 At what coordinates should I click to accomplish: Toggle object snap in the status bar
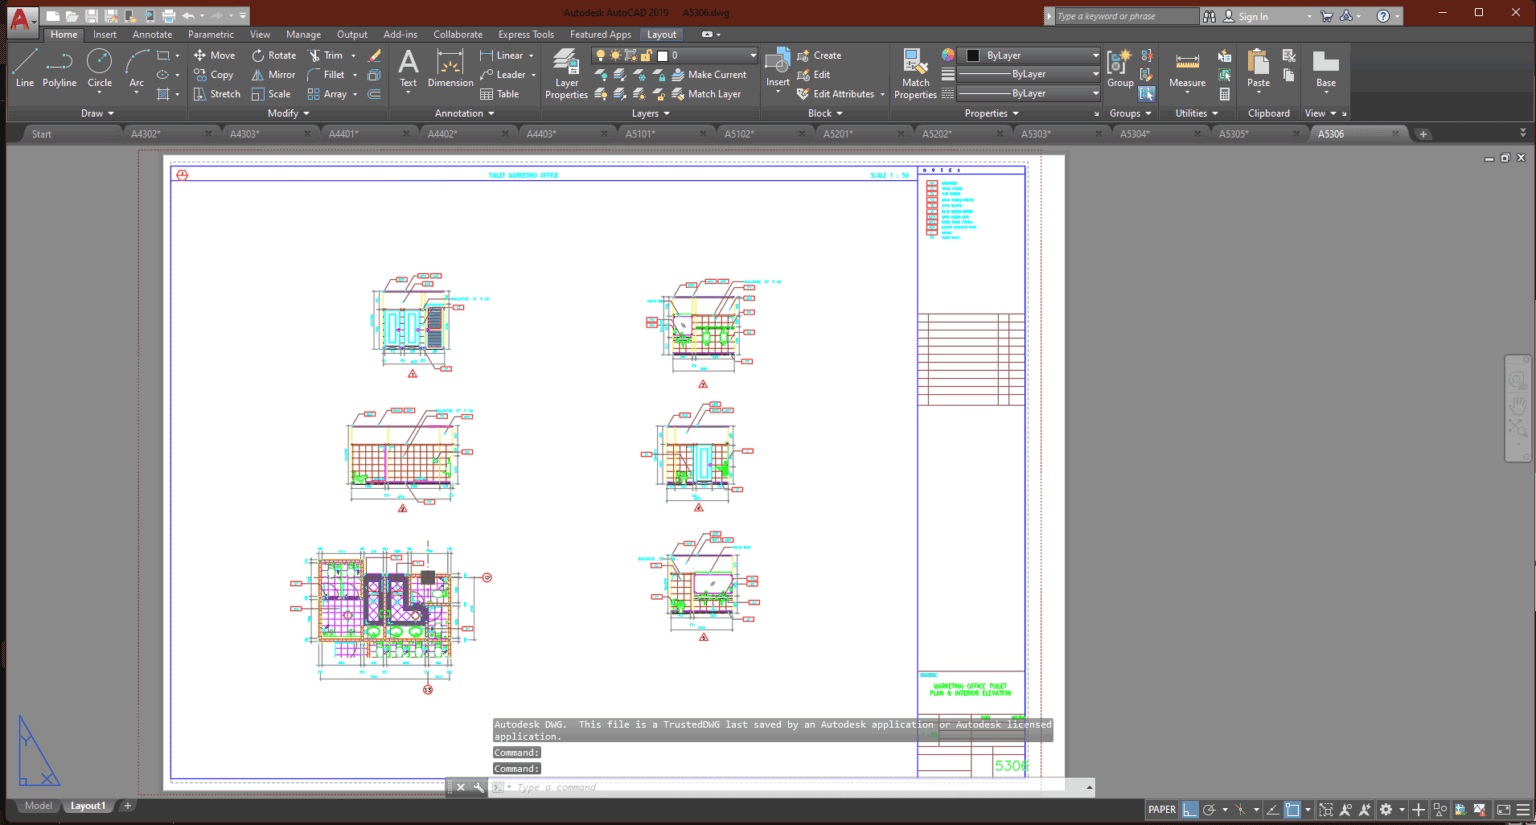(1293, 809)
